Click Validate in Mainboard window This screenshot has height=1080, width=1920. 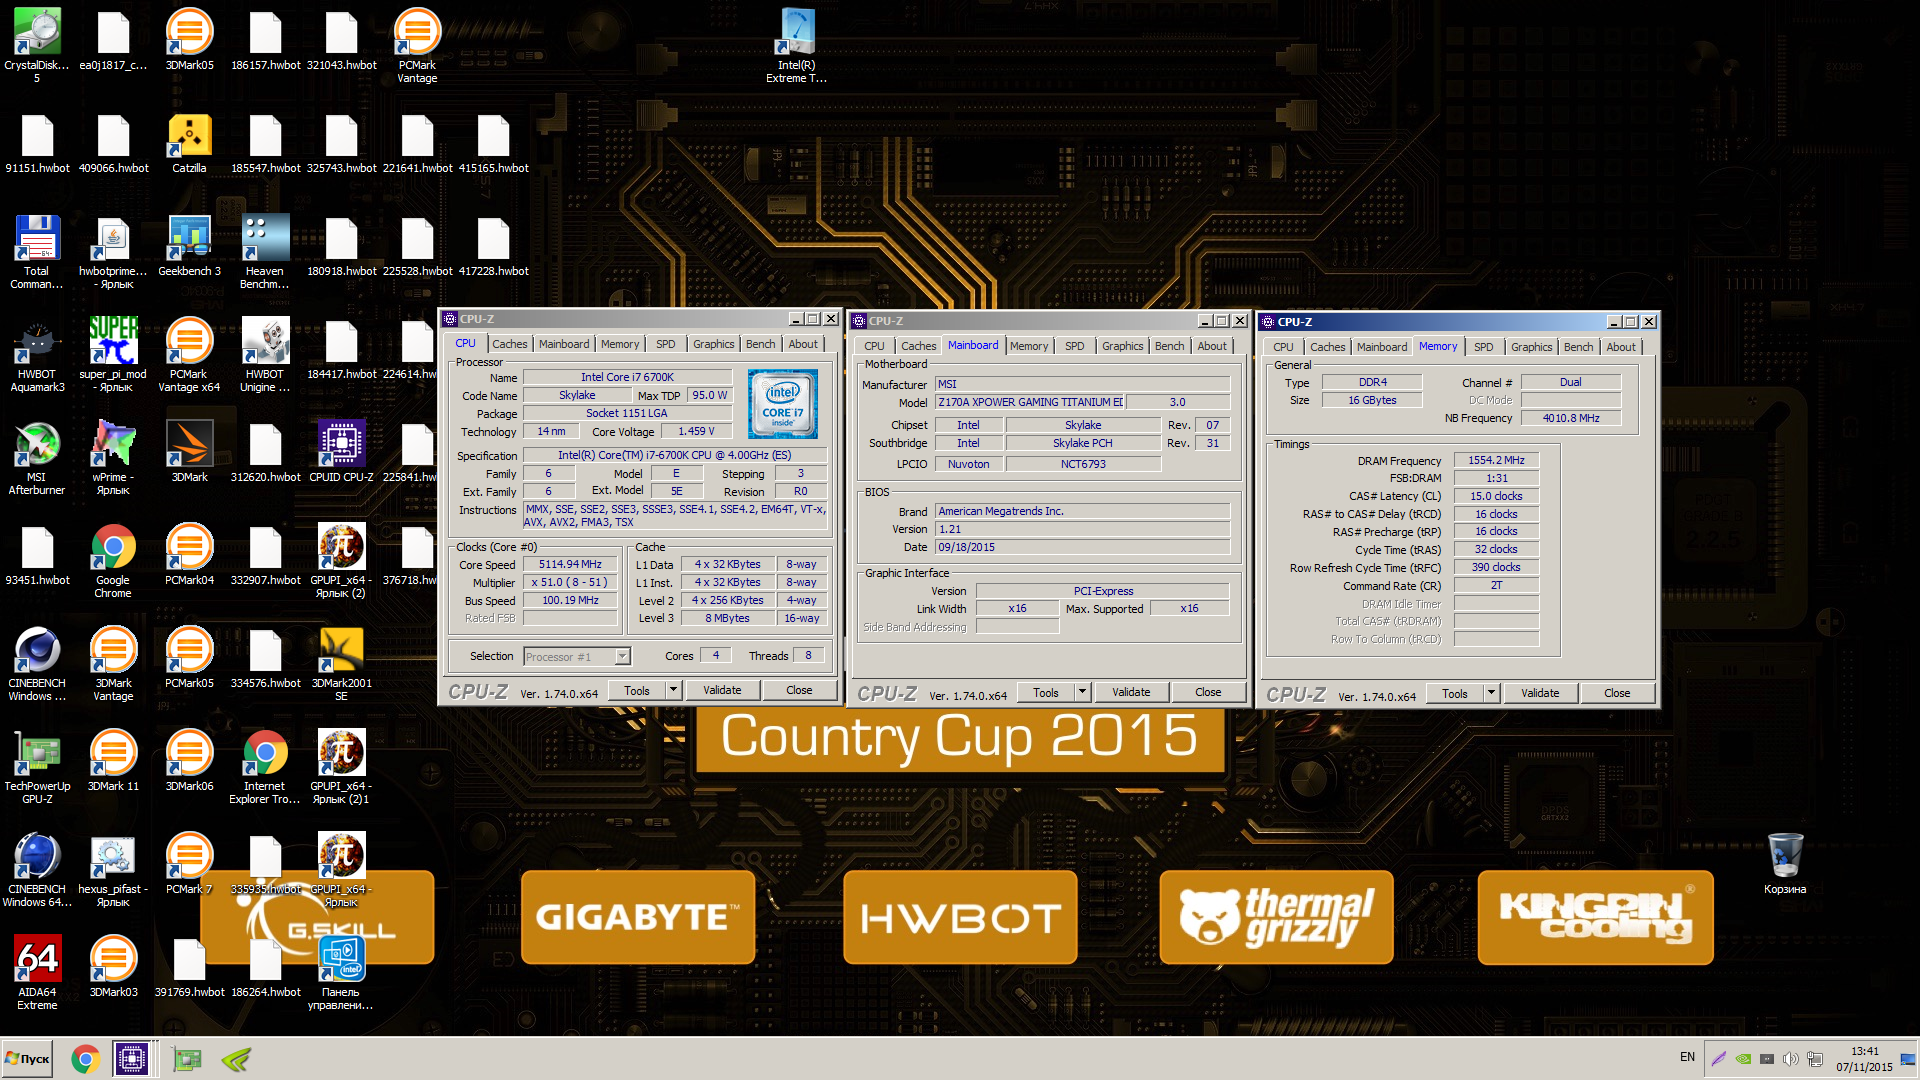pos(1131,692)
